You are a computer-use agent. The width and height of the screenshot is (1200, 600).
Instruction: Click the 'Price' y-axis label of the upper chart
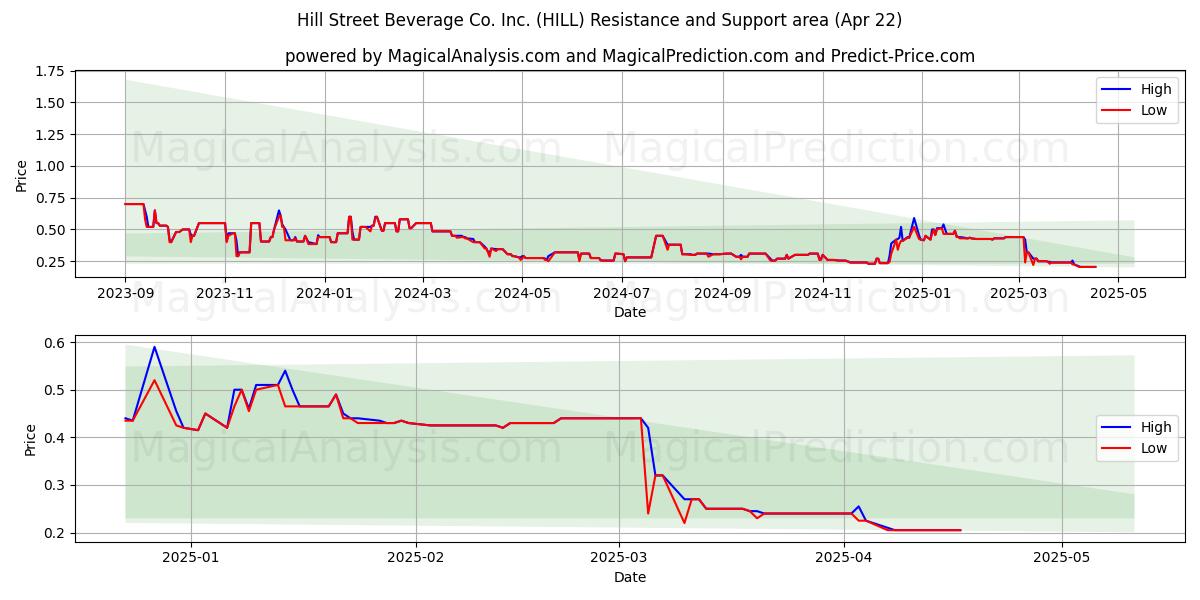[22, 174]
